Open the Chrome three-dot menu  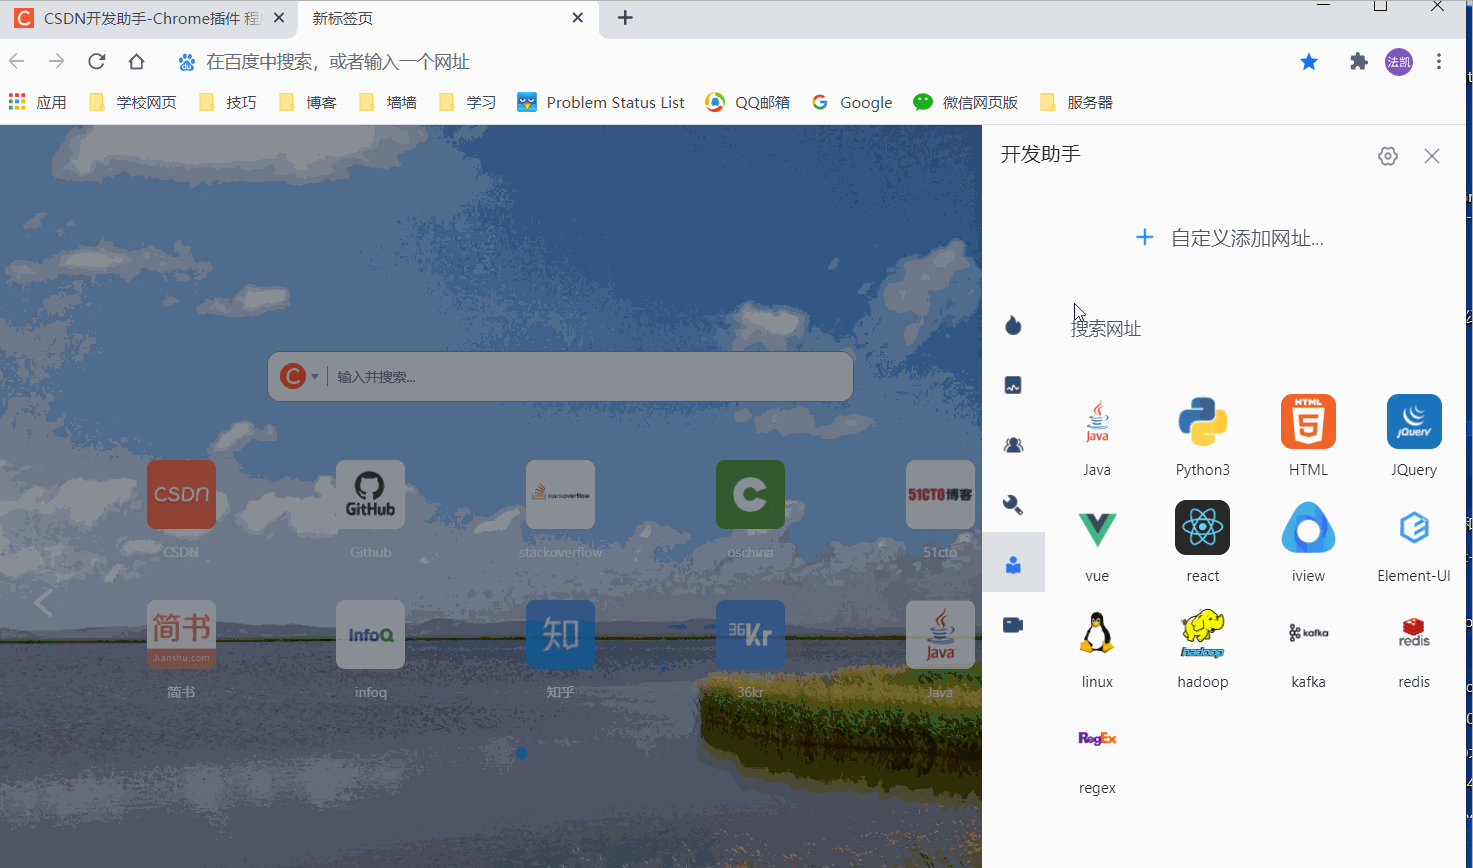[x=1439, y=62]
